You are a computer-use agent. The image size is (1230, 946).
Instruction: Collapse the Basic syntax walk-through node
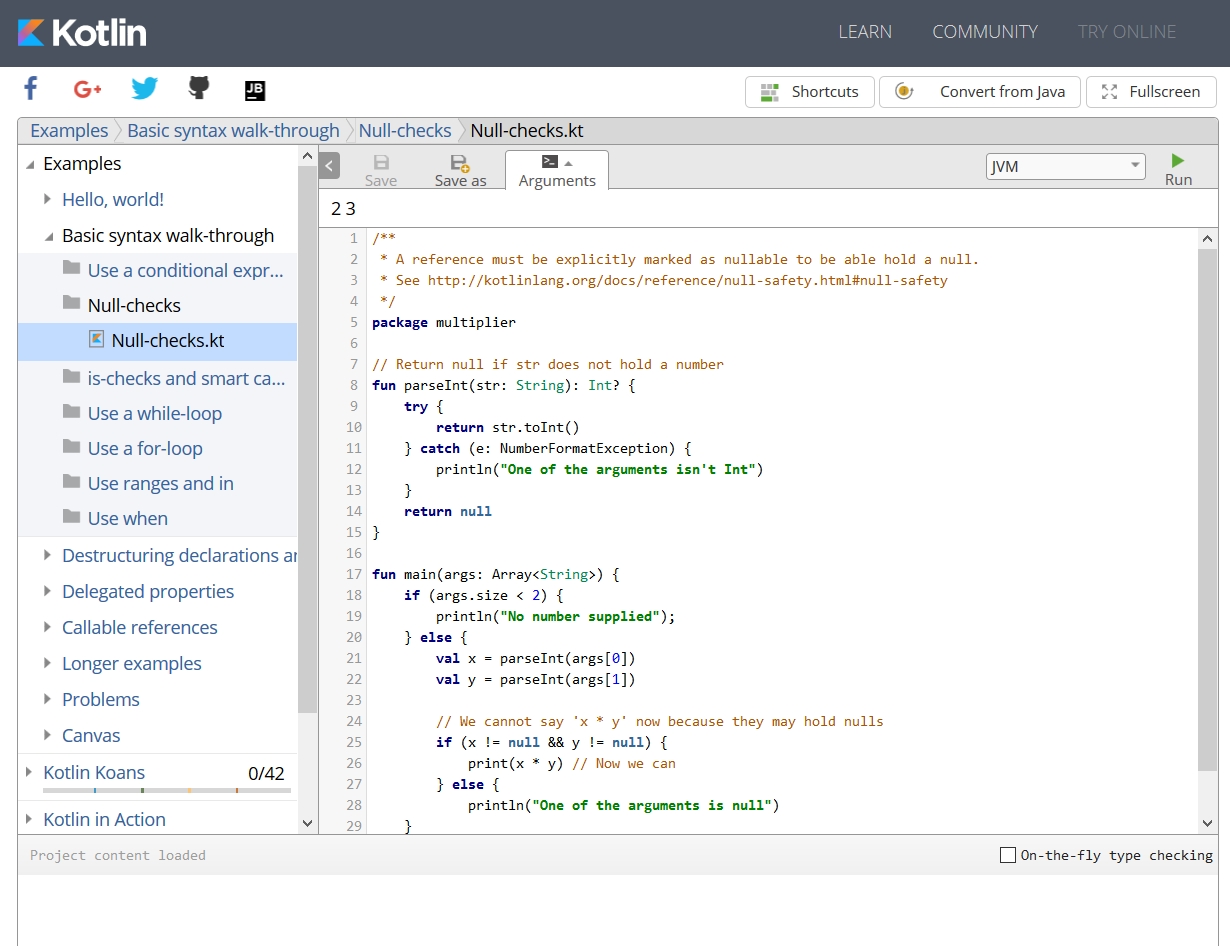pos(47,236)
